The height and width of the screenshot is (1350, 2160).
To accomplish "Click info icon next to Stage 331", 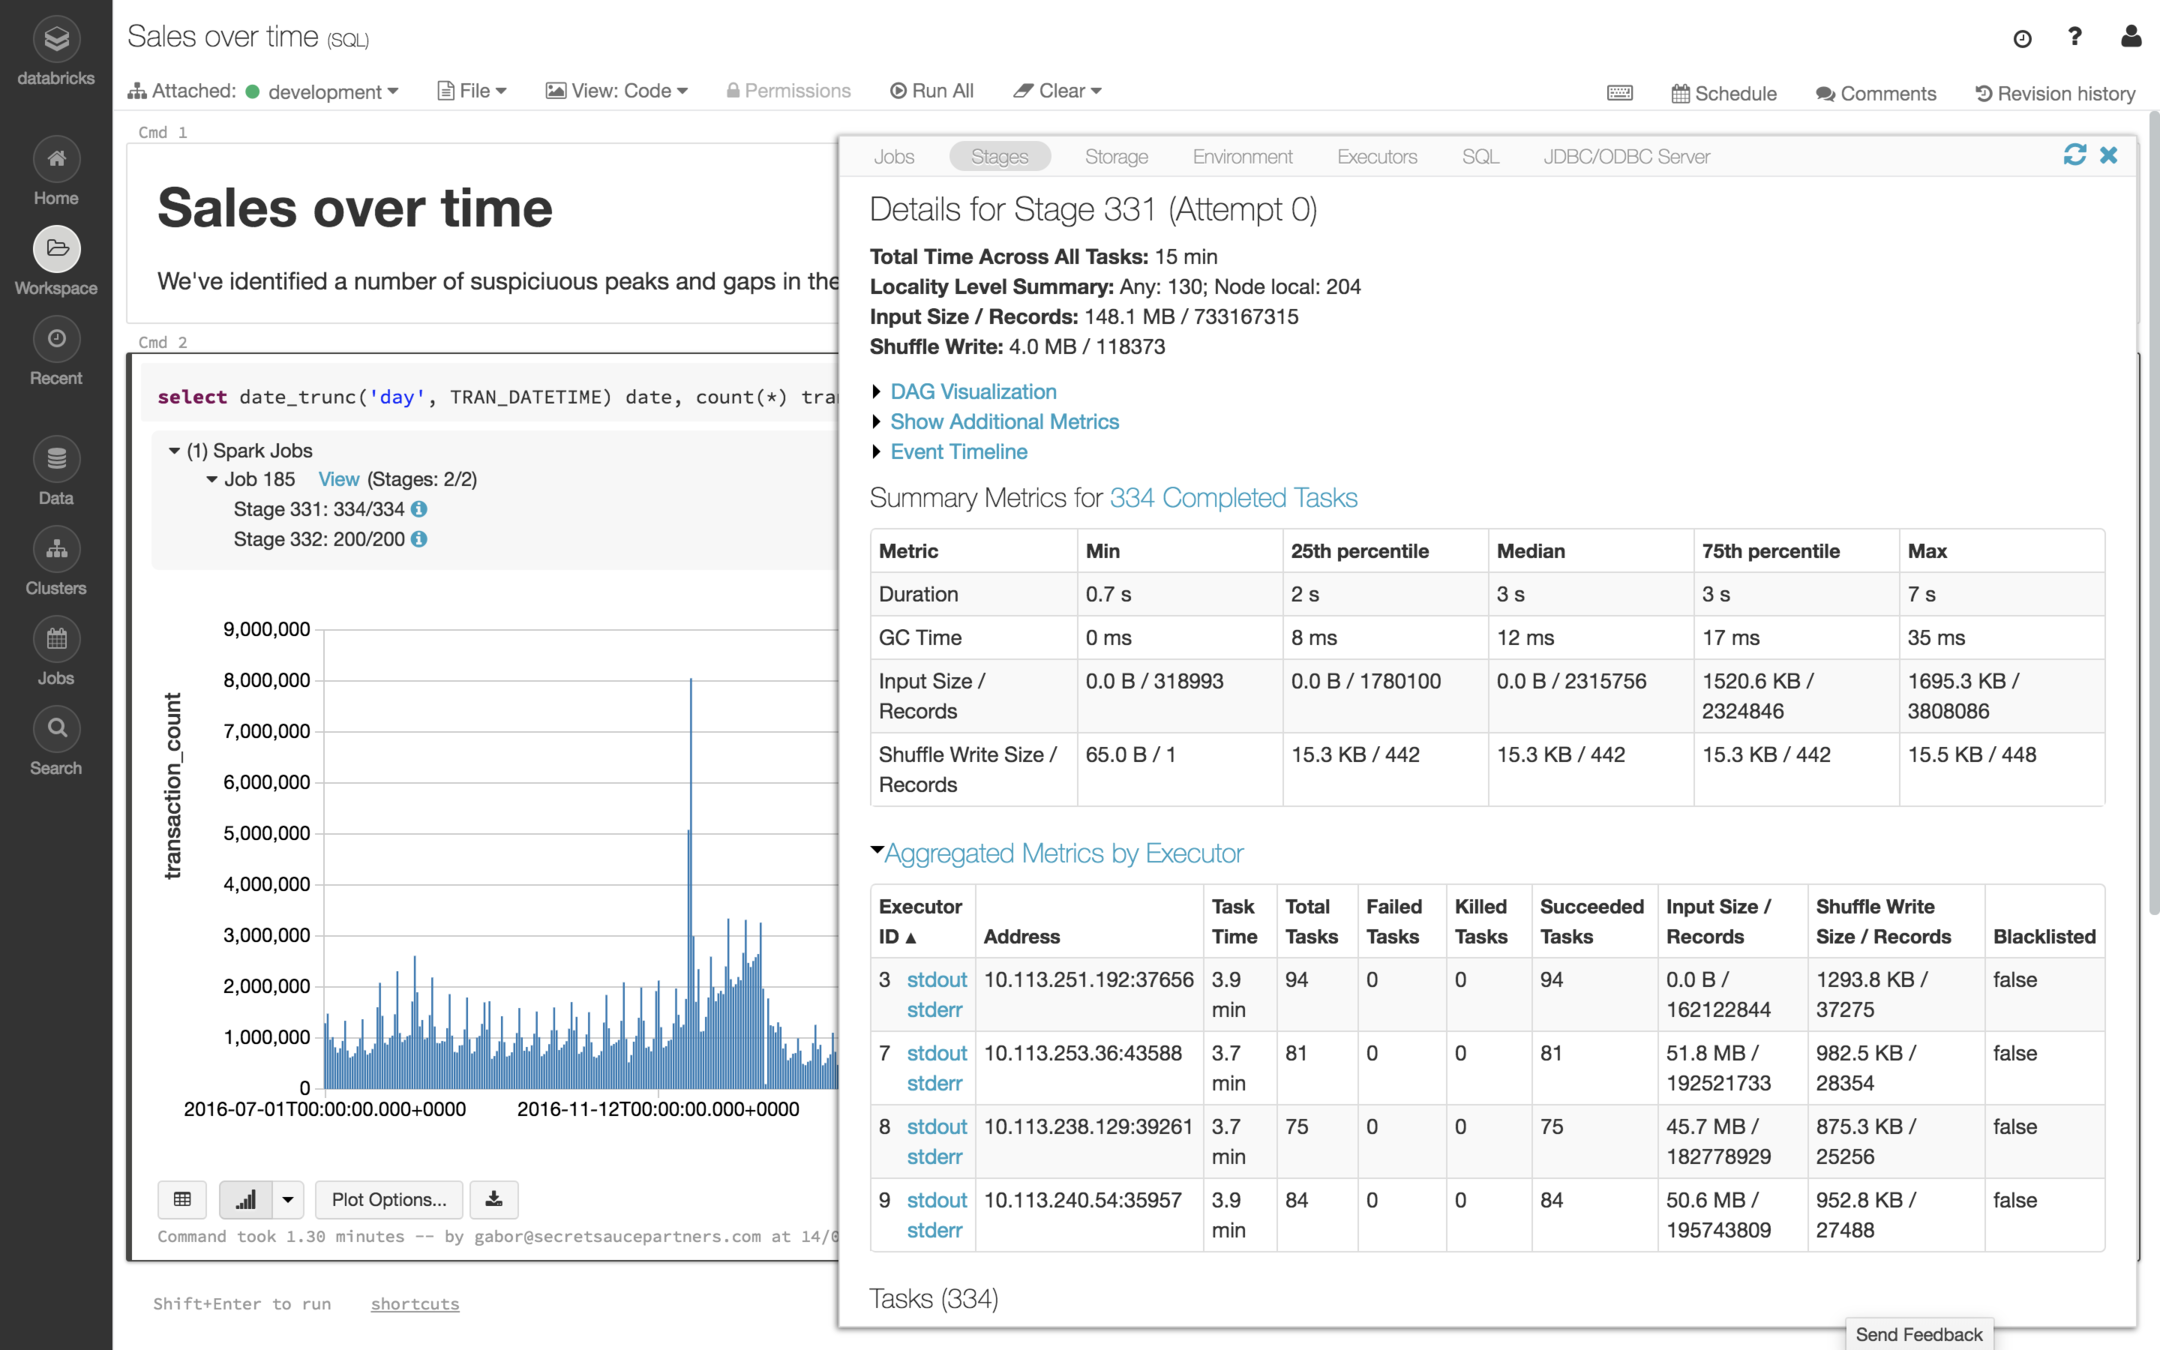I will click(x=419, y=509).
